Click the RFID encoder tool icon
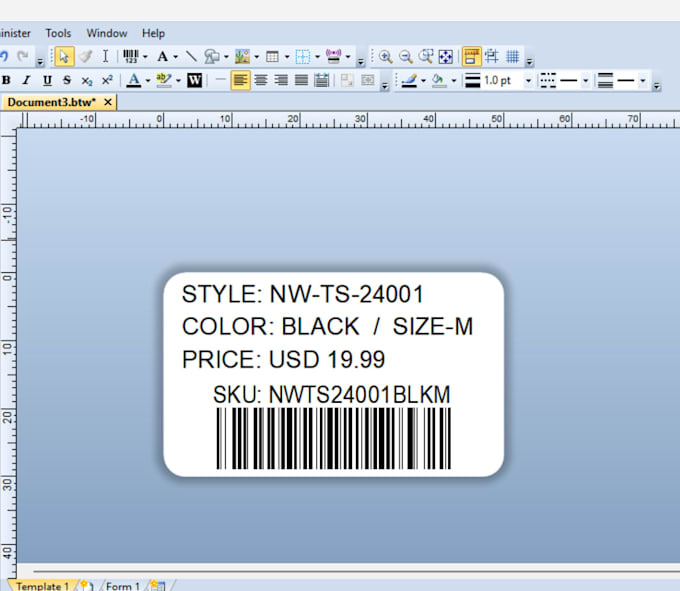 click(x=333, y=56)
